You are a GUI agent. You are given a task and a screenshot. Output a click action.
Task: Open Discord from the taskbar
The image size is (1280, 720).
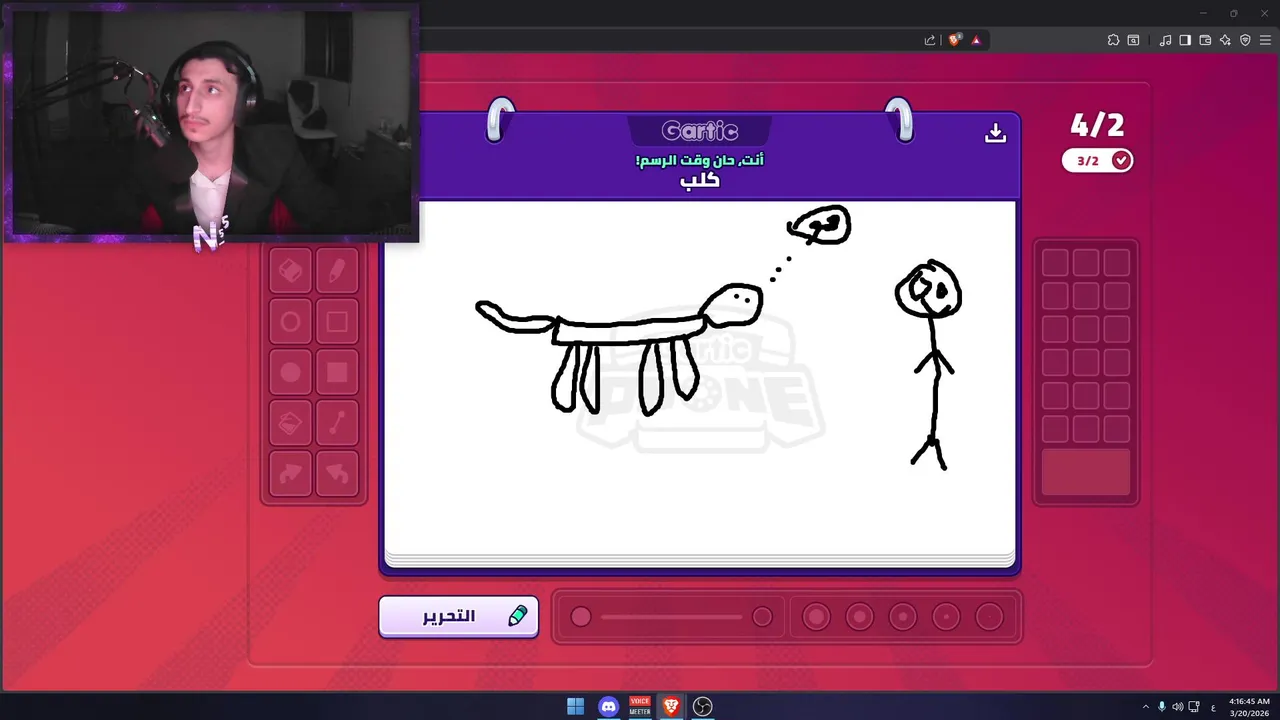[608, 706]
